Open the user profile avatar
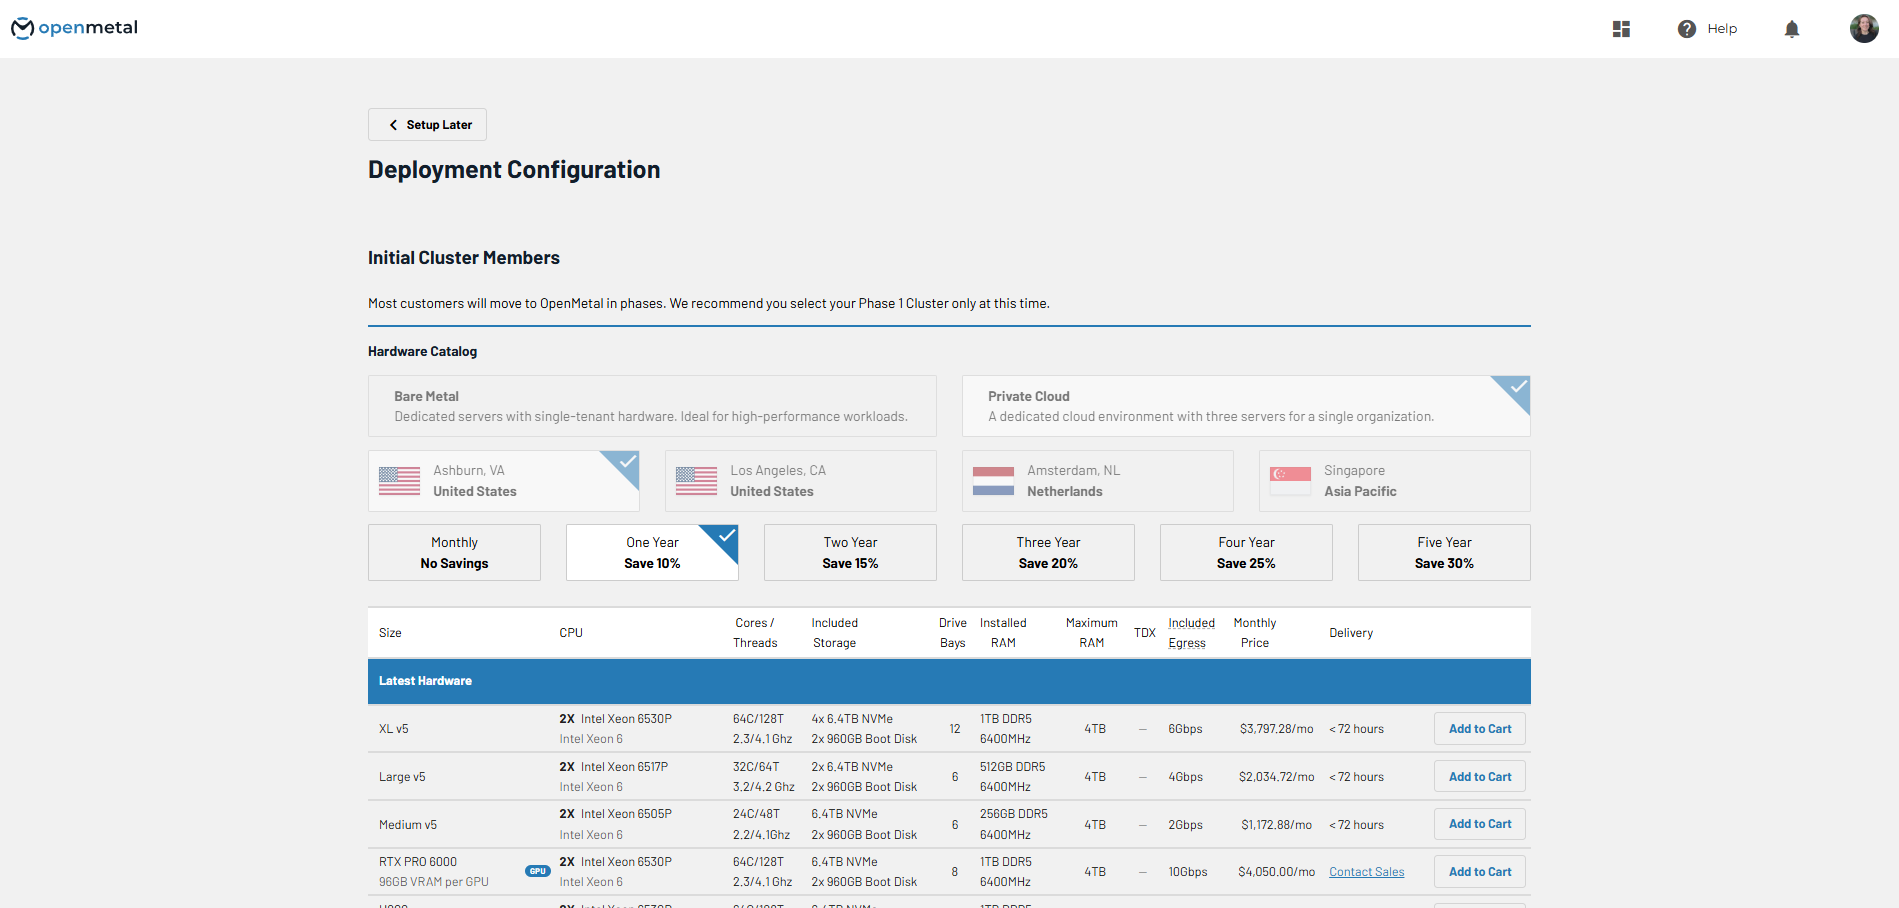This screenshot has width=1899, height=908. (1863, 28)
